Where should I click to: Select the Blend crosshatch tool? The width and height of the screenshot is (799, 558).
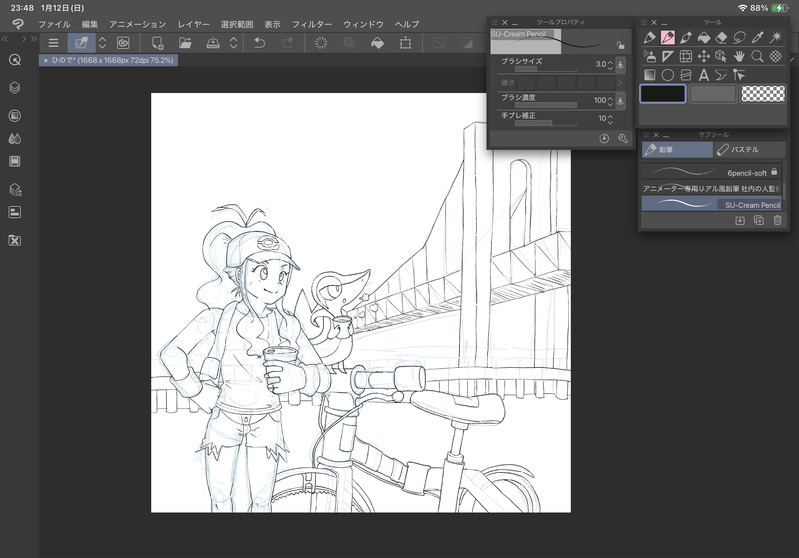pos(776,56)
